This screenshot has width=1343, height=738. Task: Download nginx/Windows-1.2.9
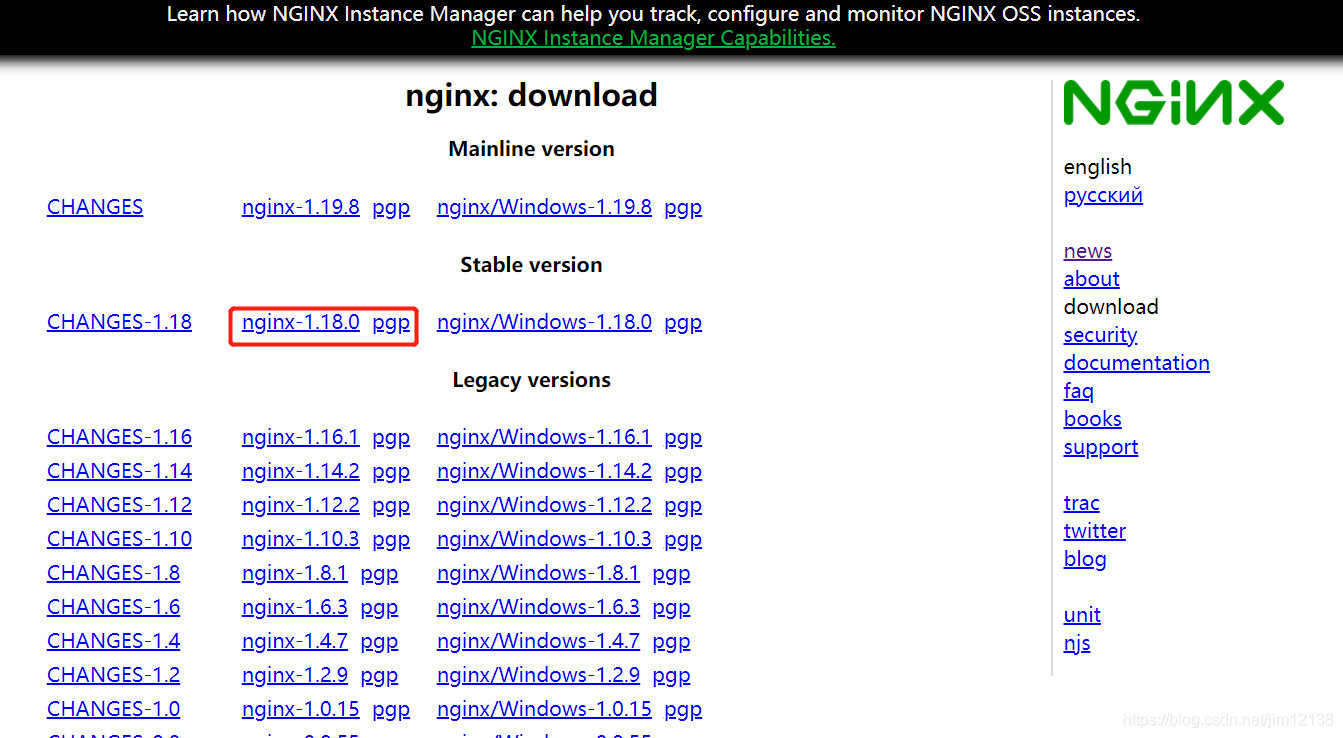(538, 675)
